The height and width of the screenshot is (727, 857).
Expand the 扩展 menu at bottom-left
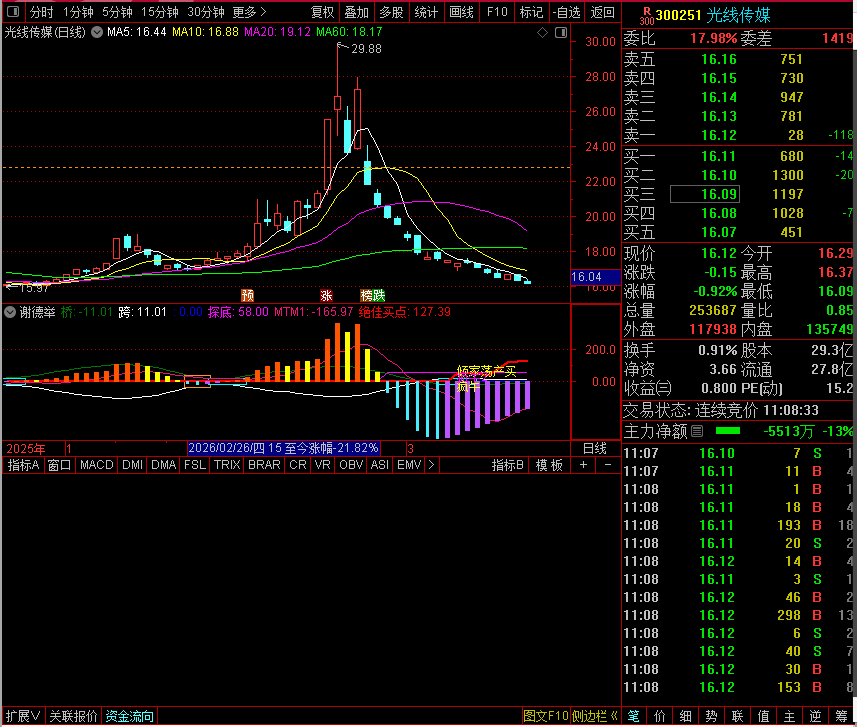(x=22, y=716)
